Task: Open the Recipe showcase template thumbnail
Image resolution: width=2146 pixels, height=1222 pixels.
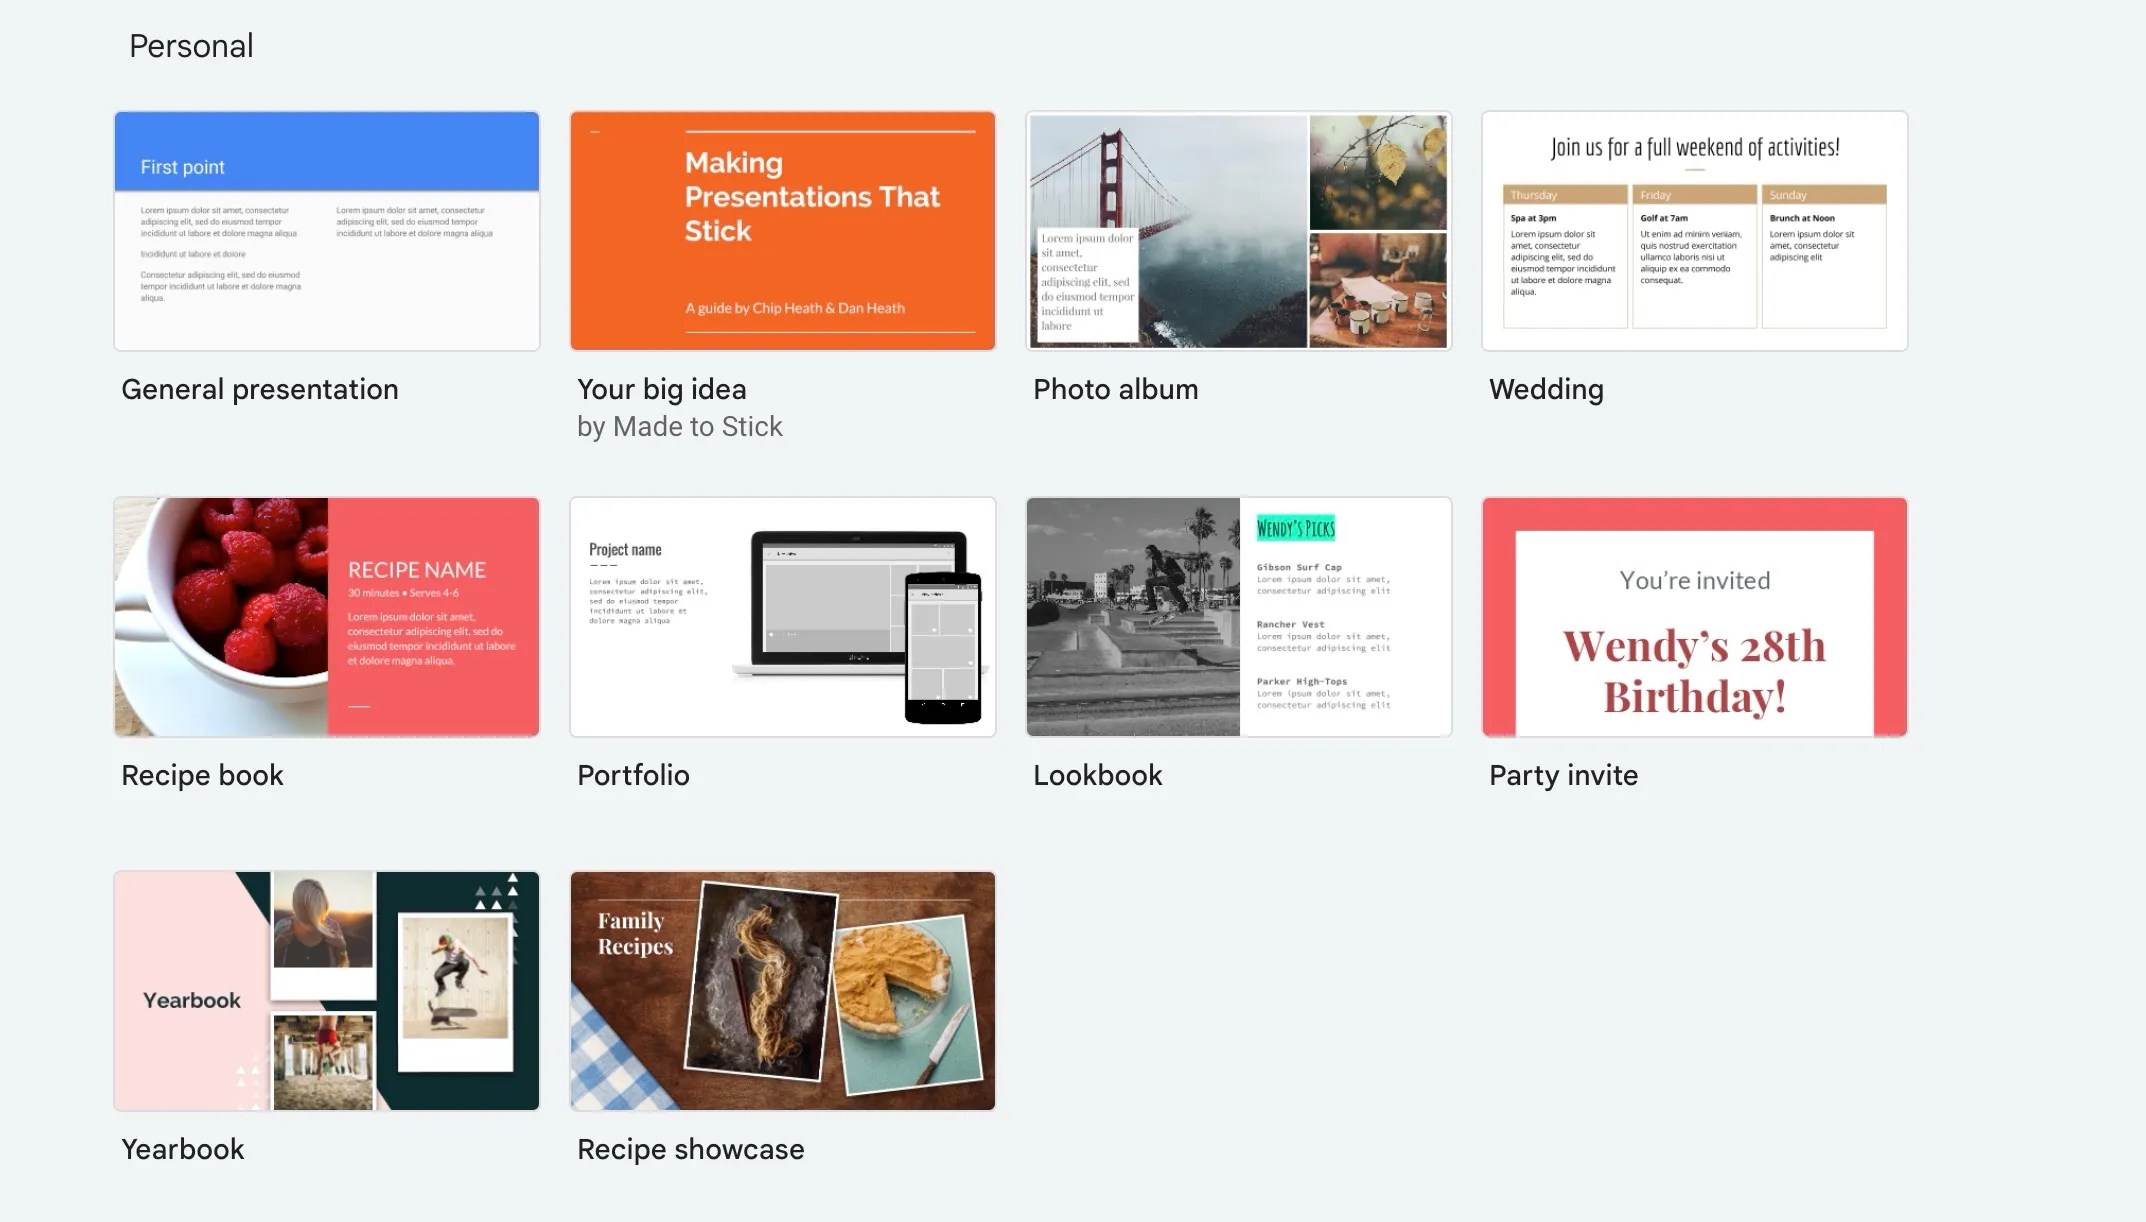Action: [x=782, y=991]
